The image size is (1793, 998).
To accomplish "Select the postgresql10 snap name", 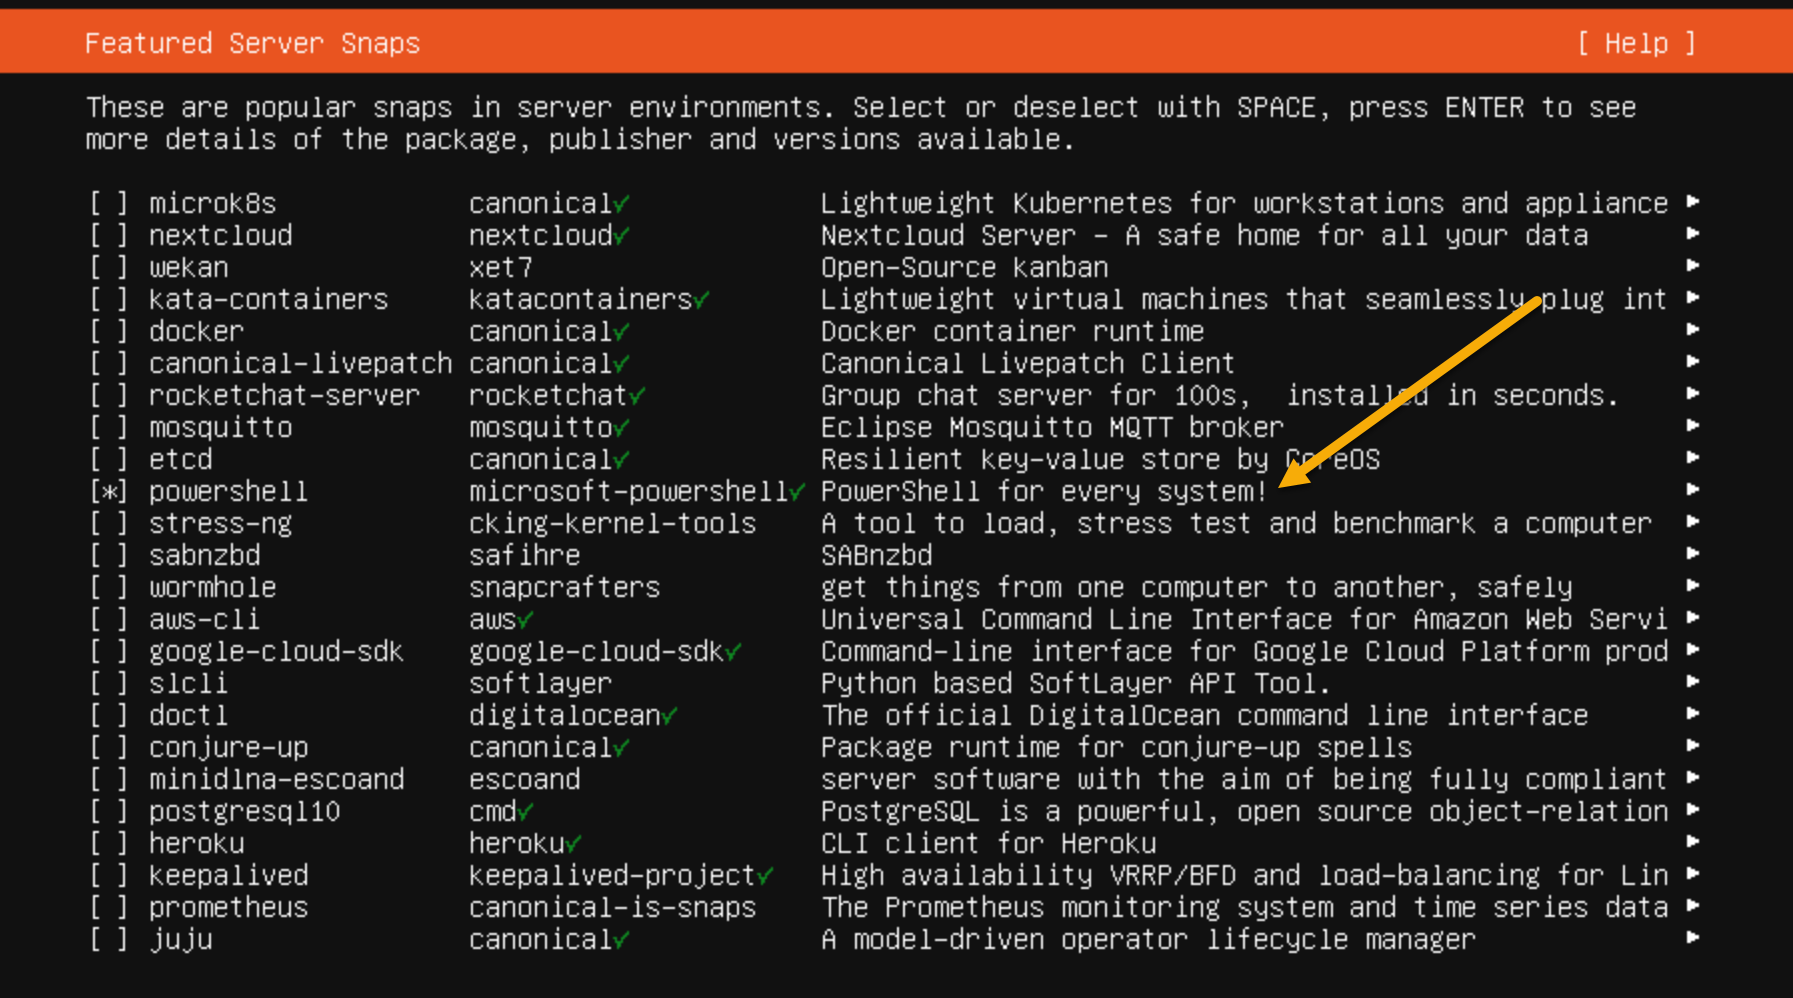I will click(x=245, y=812).
